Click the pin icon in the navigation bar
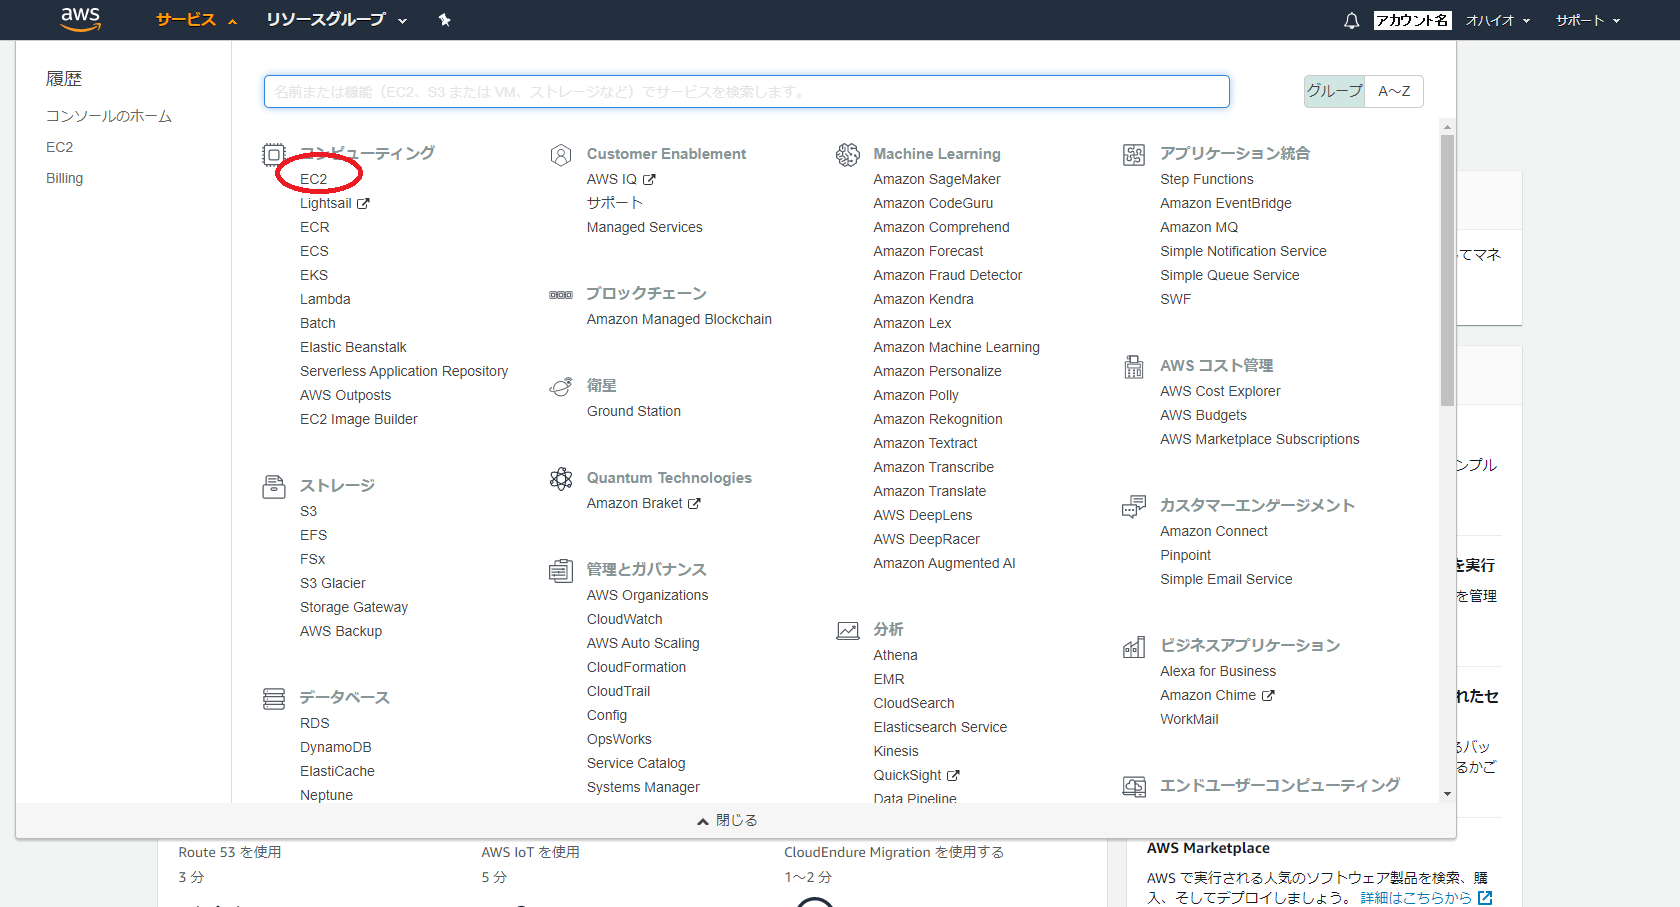The width and height of the screenshot is (1680, 907). point(444,19)
